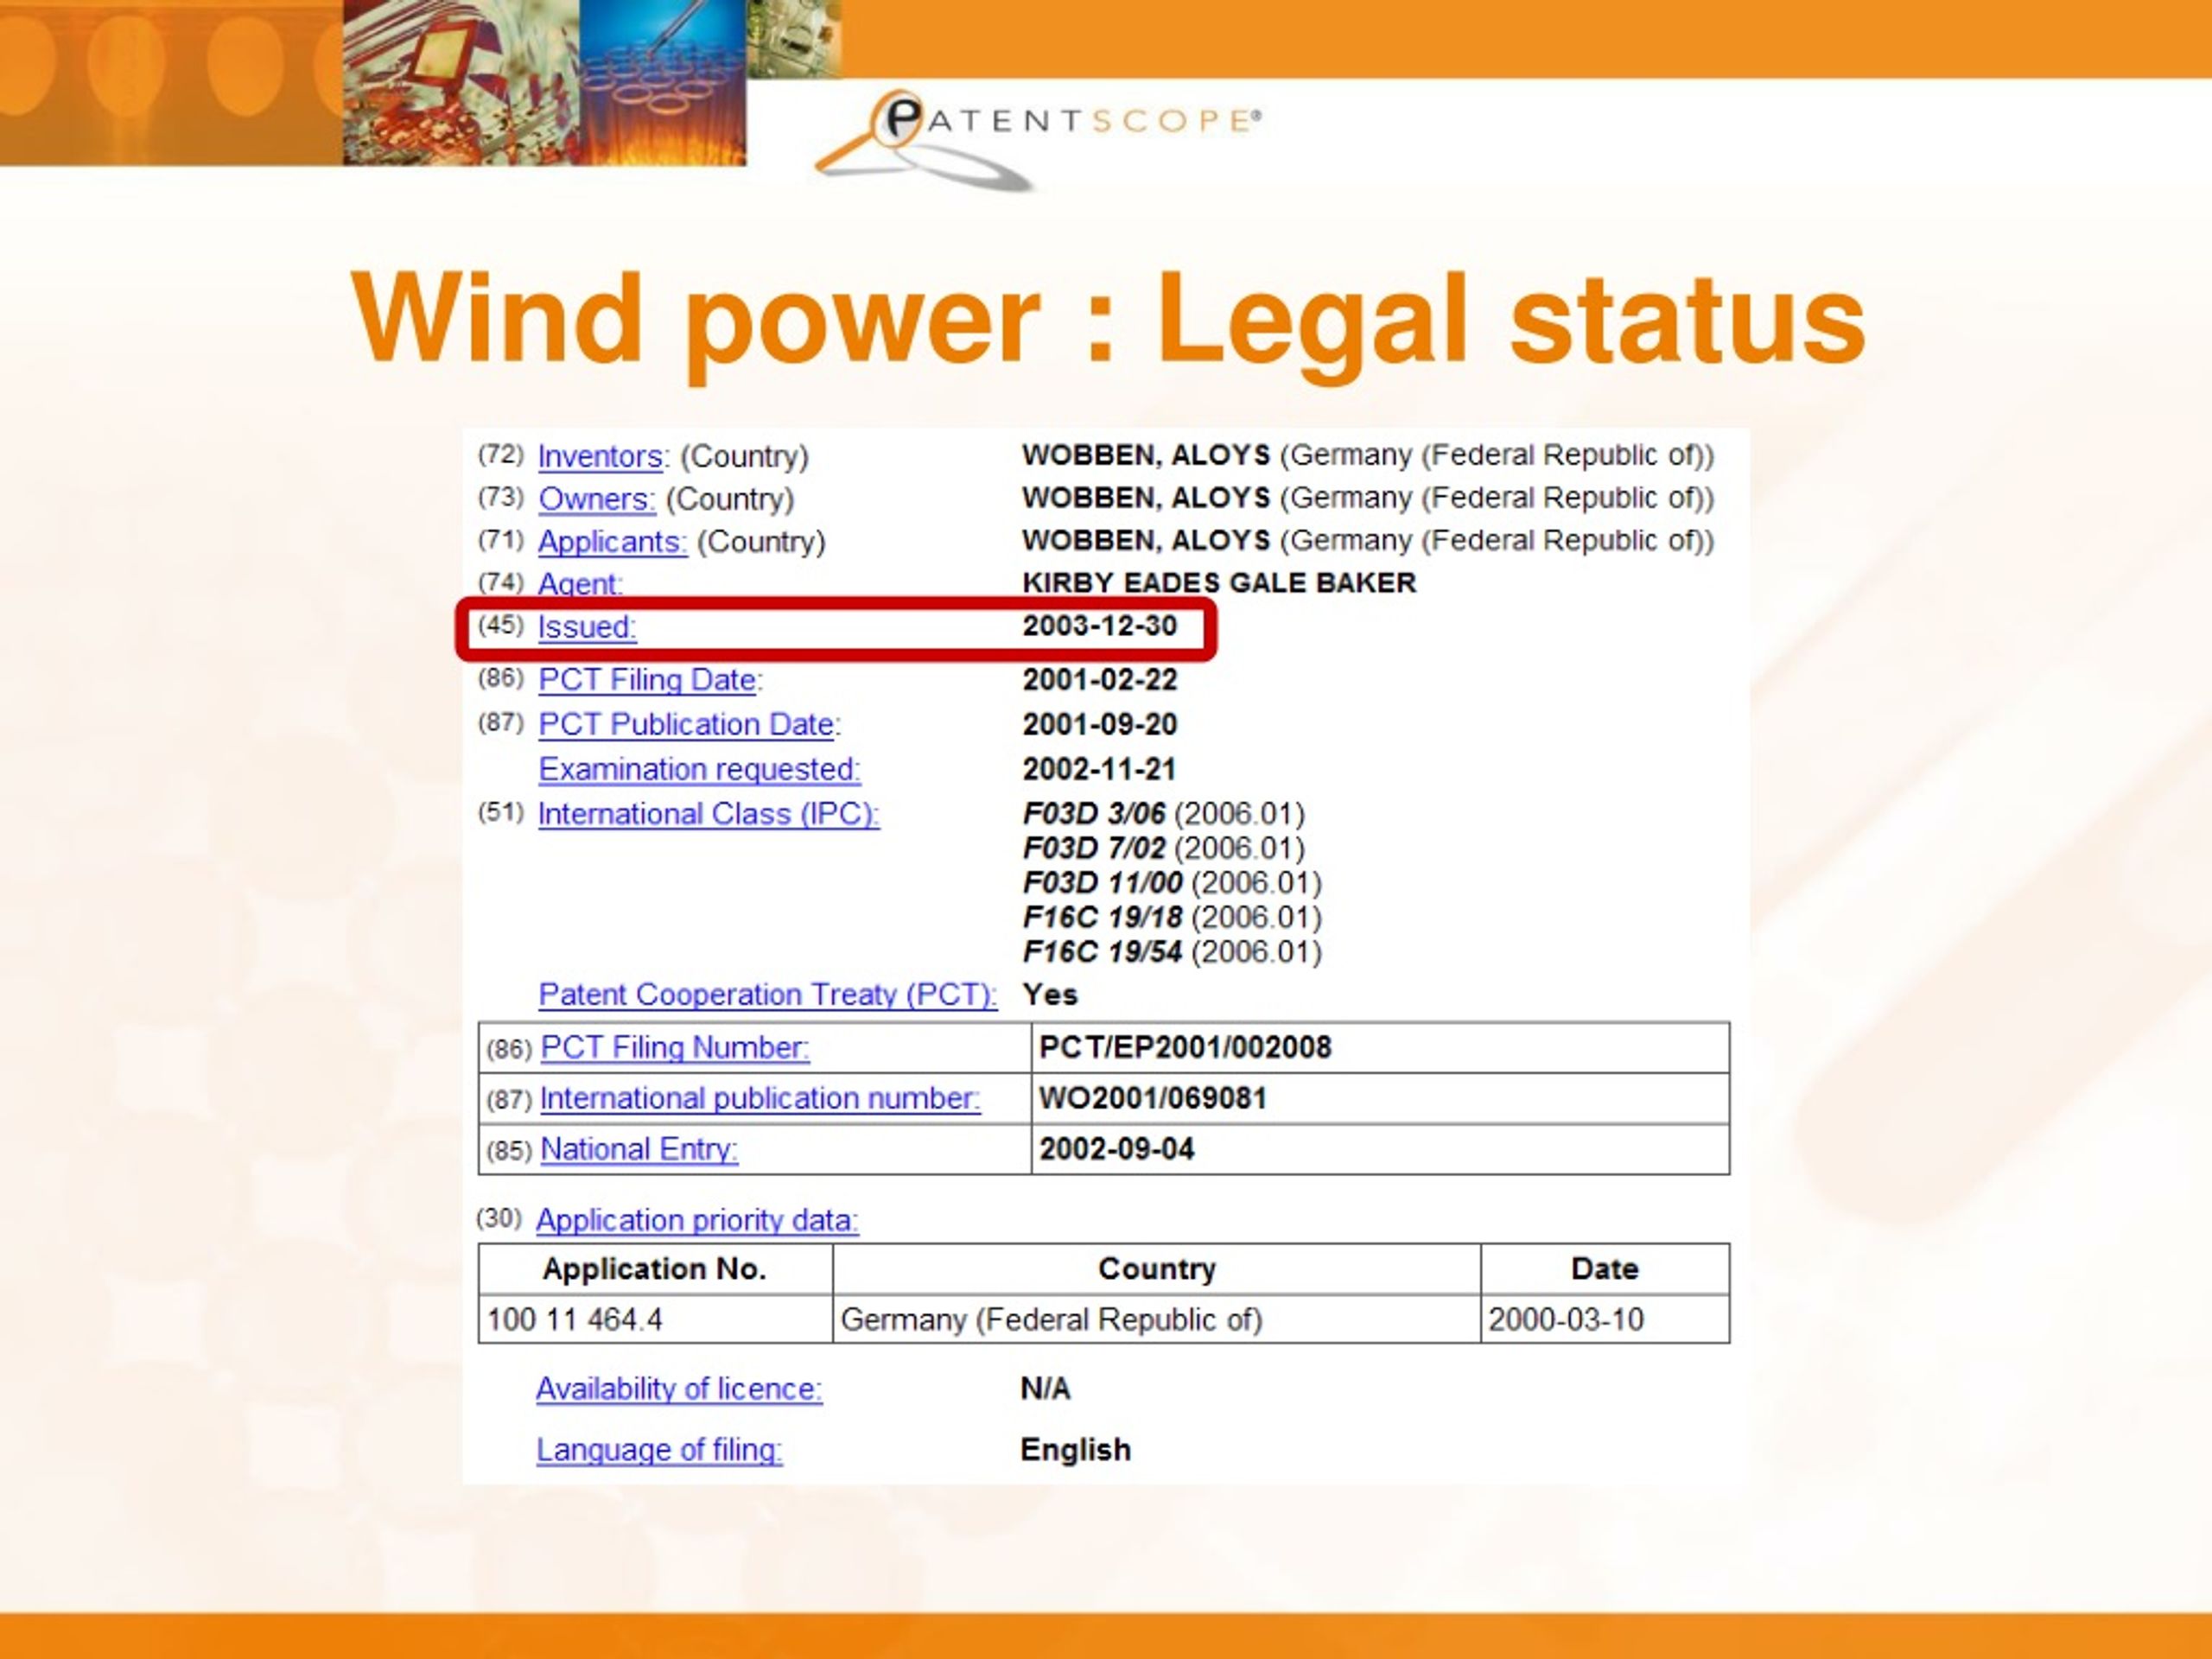Click the Examination requested link
The width and height of the screenshot is (2212, 1659).
(x=699, y=770)
